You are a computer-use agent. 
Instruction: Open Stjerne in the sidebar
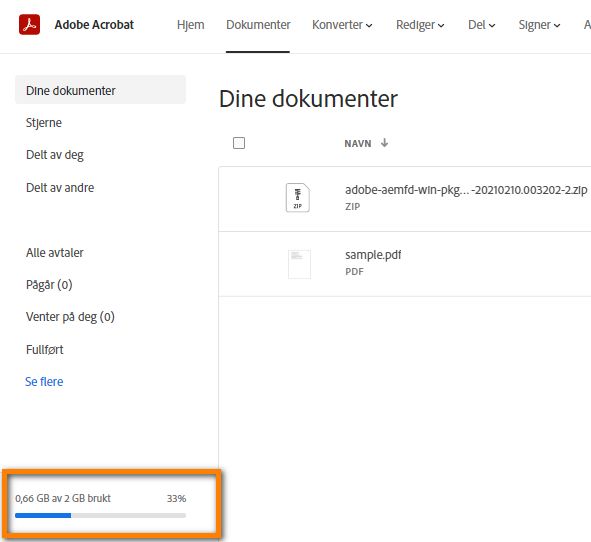(x=44, y=123)
